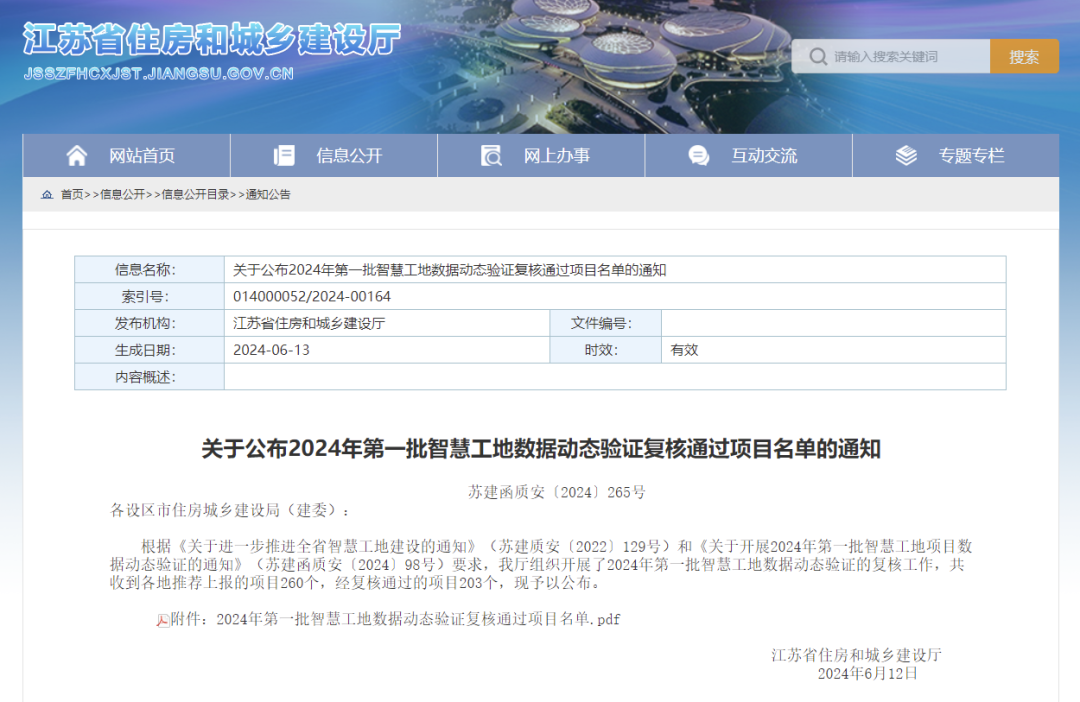Select 互动交流 in the navigation bar
Viewport: 1080px width, 702px height.
[x=749, y=156]
